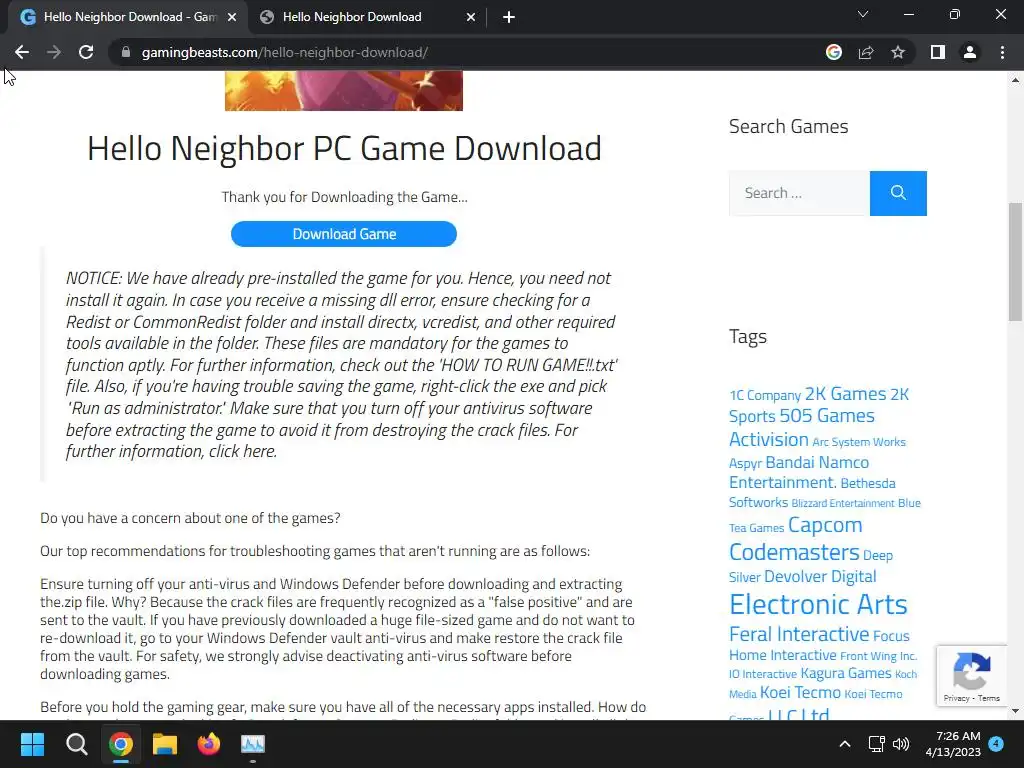Open the Blizzard Entertainment tag

843,504
